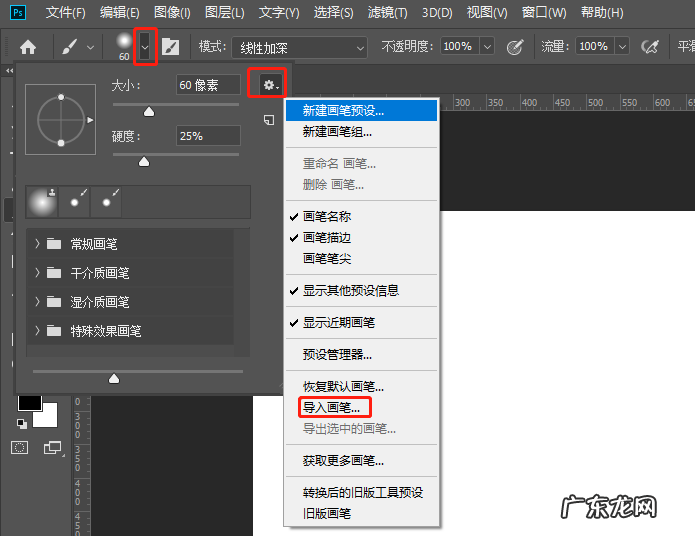Click the brush tip preview showing 60
The image size is (695, 536).
tap(124, 46)
